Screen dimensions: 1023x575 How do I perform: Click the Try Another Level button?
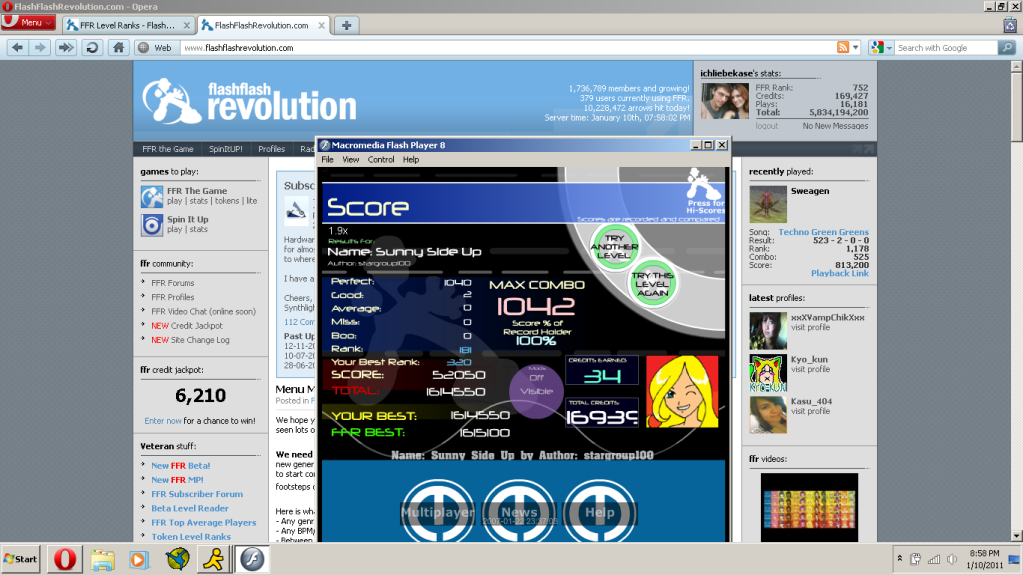click(614, 243)
